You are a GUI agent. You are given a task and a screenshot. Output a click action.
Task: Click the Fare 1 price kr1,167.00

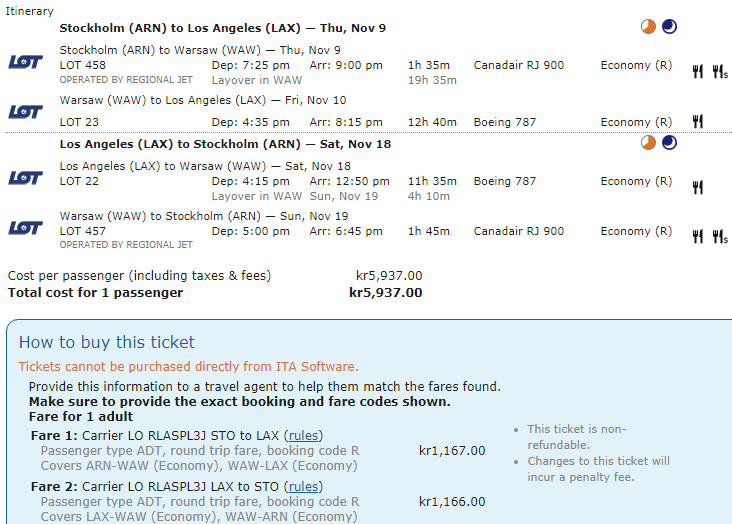point(452,451)
